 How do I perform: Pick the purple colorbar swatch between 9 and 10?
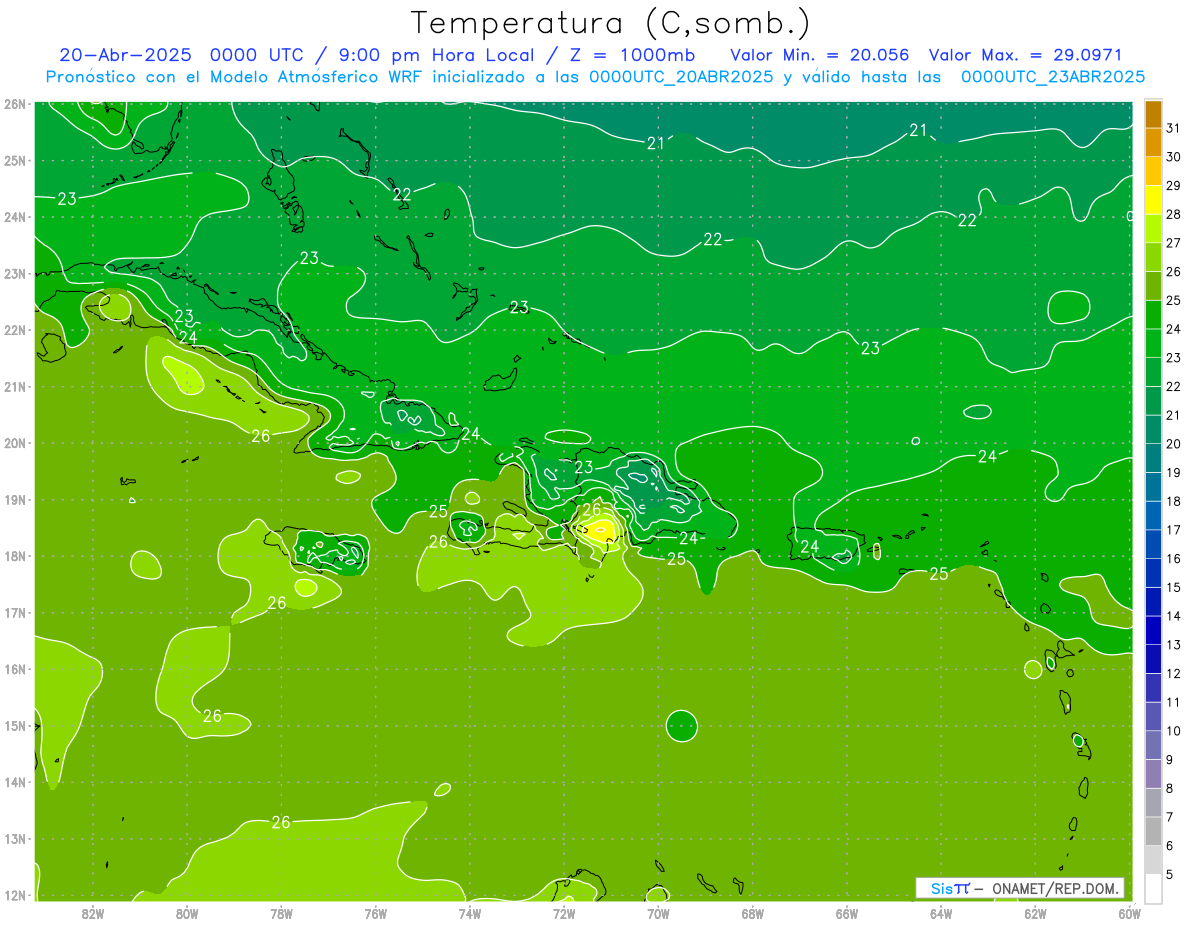tap(1153, 745)
